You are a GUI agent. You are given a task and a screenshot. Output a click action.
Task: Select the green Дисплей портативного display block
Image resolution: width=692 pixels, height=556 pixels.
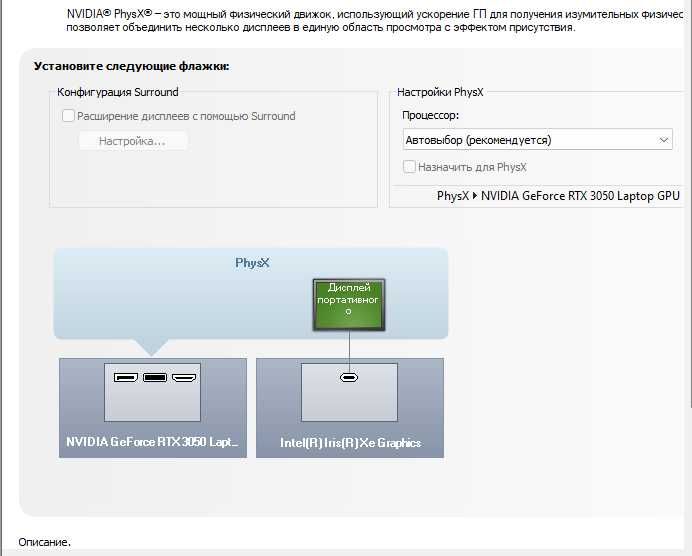point(349,305)
